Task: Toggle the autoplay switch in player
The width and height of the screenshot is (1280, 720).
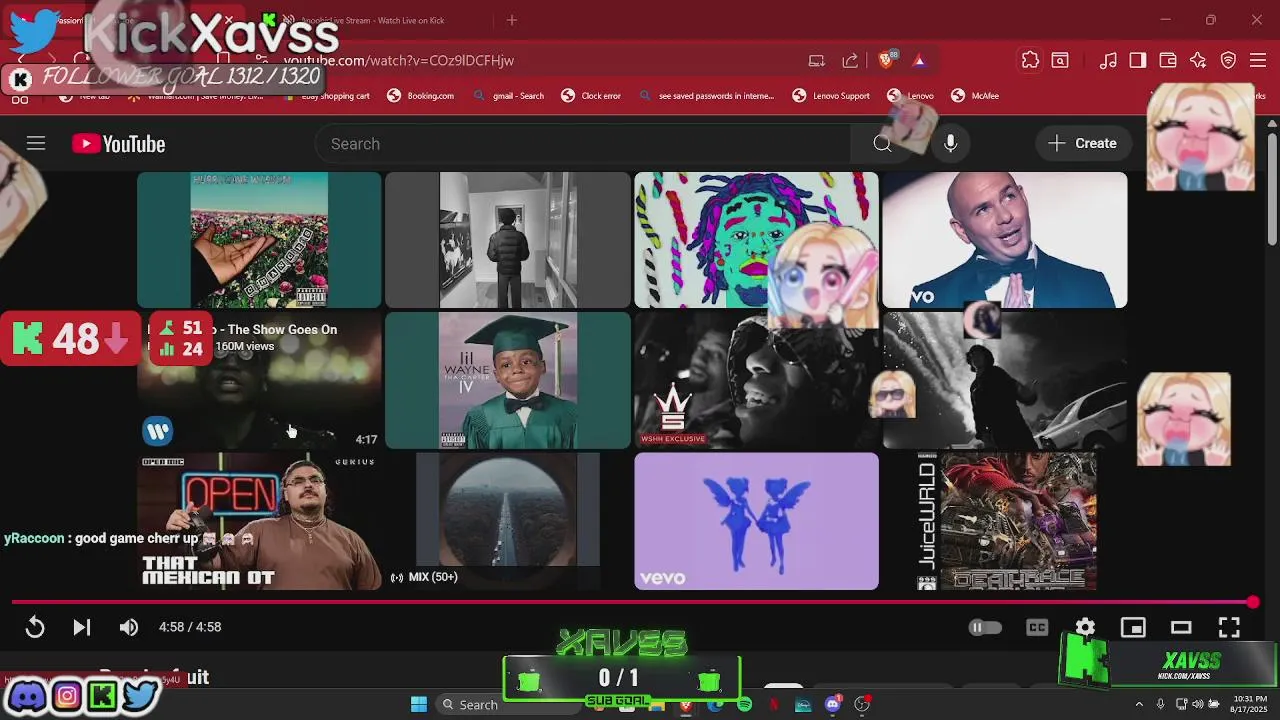Action: coord(985,627)
